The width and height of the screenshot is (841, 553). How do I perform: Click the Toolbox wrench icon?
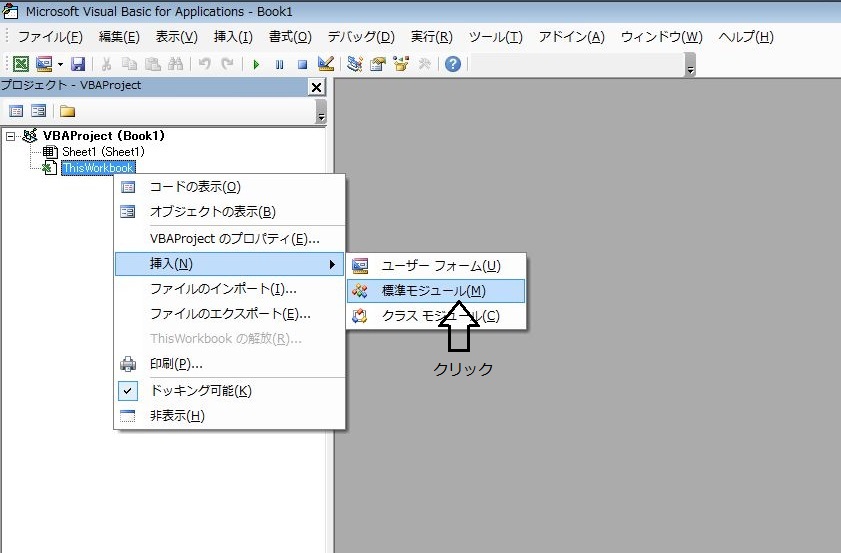[x=425, y=64]
